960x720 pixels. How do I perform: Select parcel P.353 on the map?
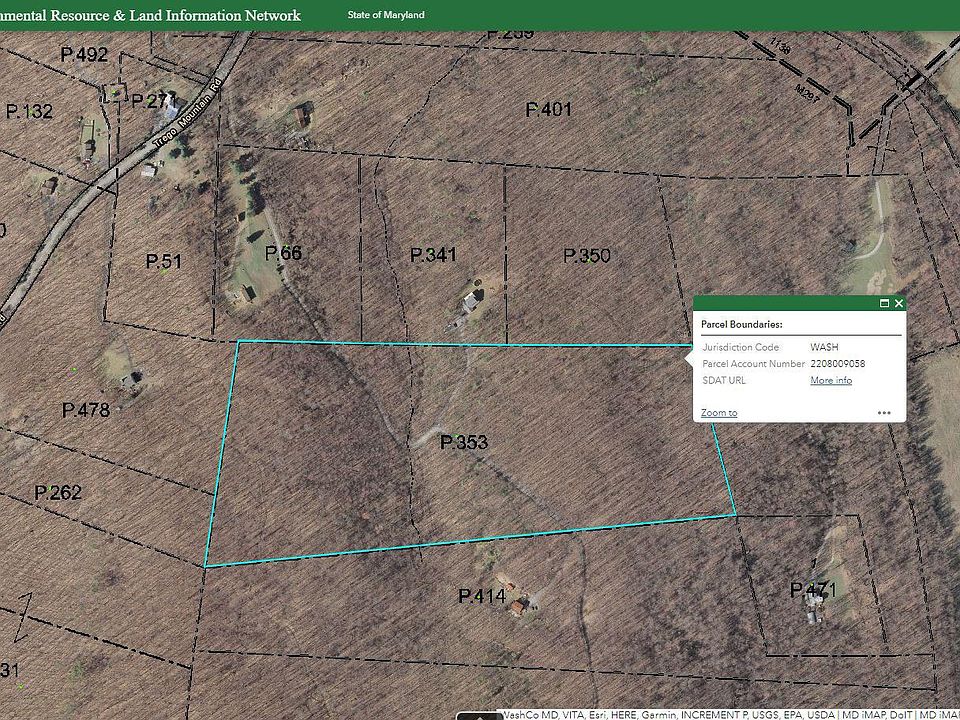click(463, 442)
